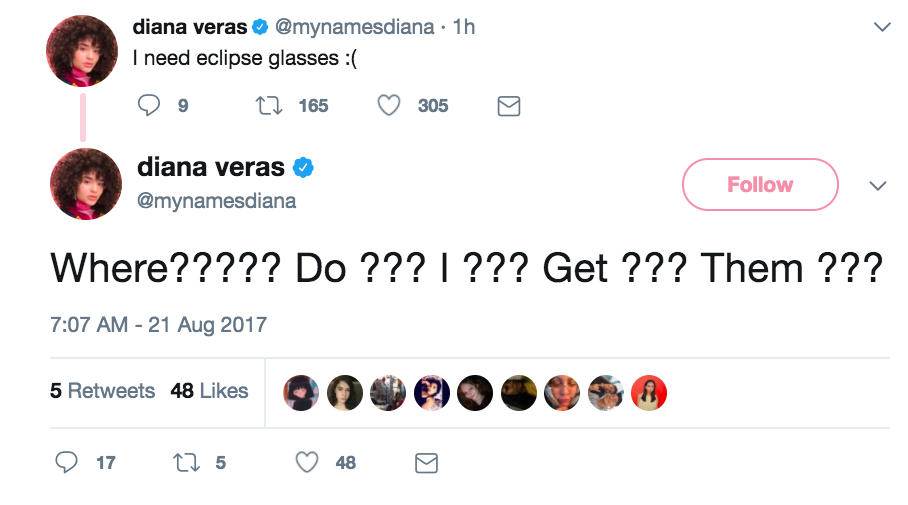
Task: Like the tweet with 48 likes
Action: pos(307,463)
